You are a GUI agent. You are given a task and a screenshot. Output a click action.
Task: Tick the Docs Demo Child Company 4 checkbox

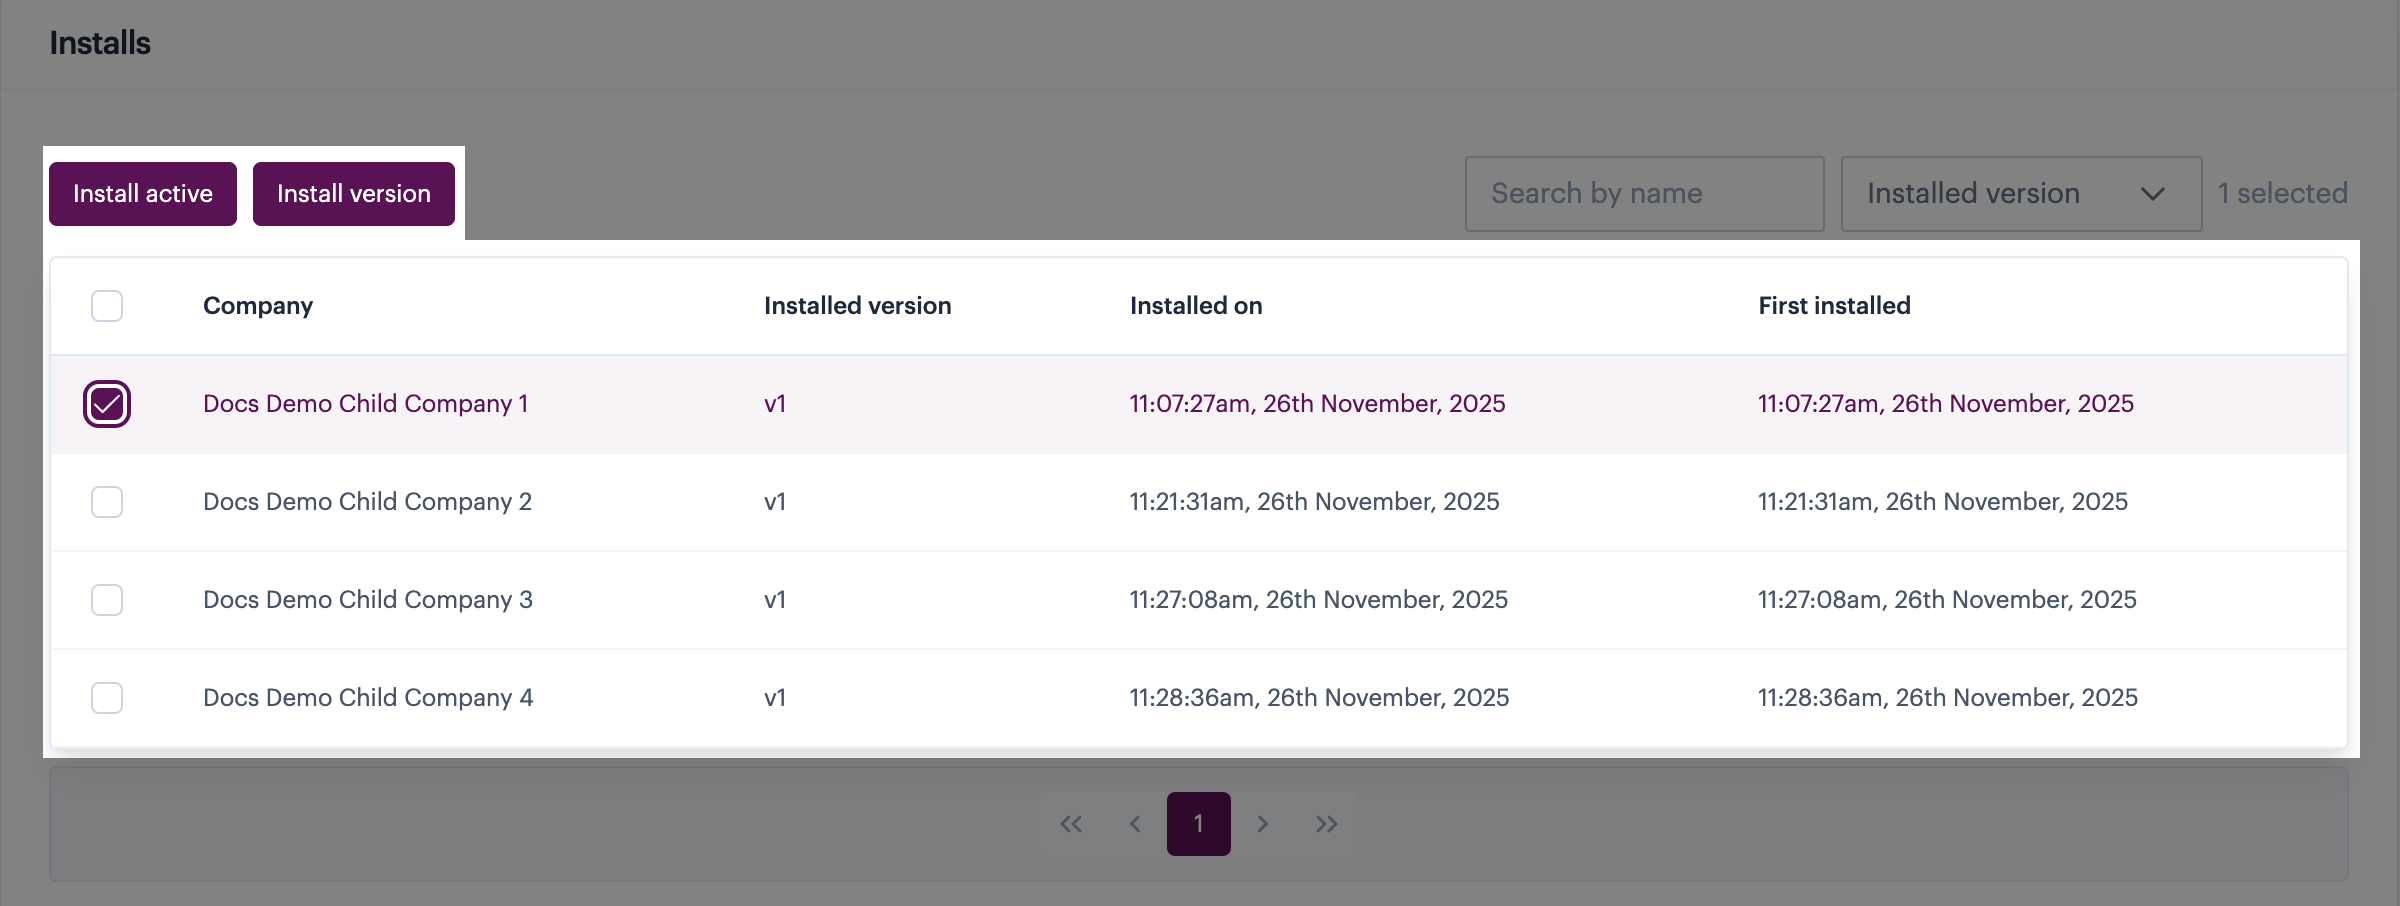pos(107,698)
